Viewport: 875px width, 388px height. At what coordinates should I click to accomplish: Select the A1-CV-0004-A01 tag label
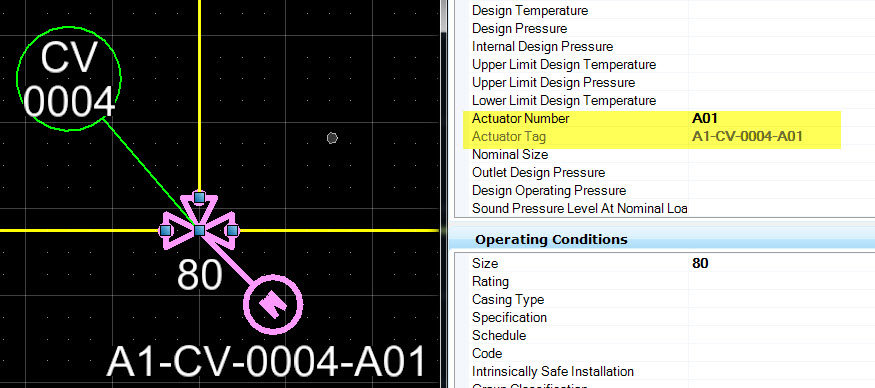(266, 362)
